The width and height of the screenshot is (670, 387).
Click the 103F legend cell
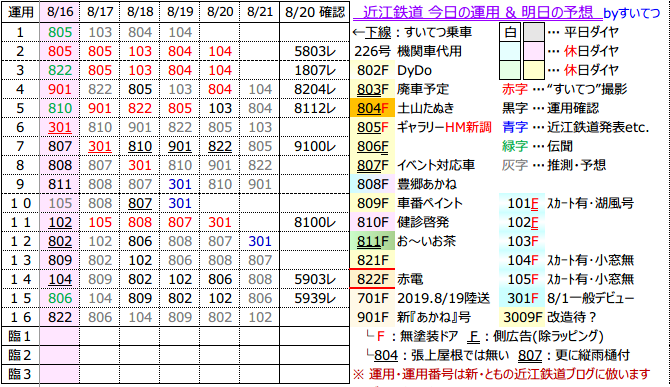pos(523,241)
